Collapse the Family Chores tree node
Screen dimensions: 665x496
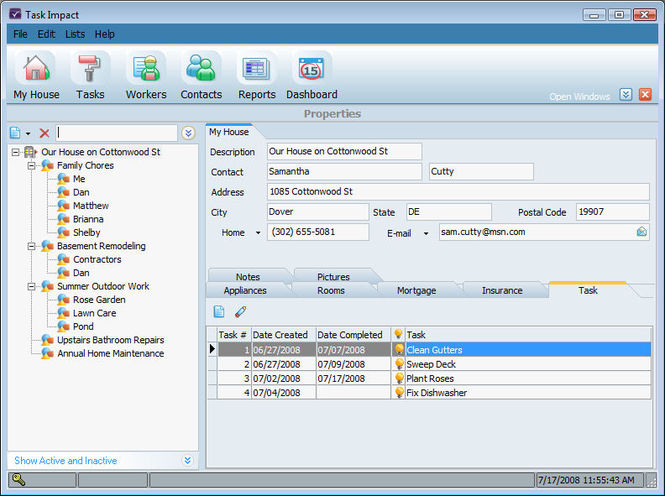(31, 165)
